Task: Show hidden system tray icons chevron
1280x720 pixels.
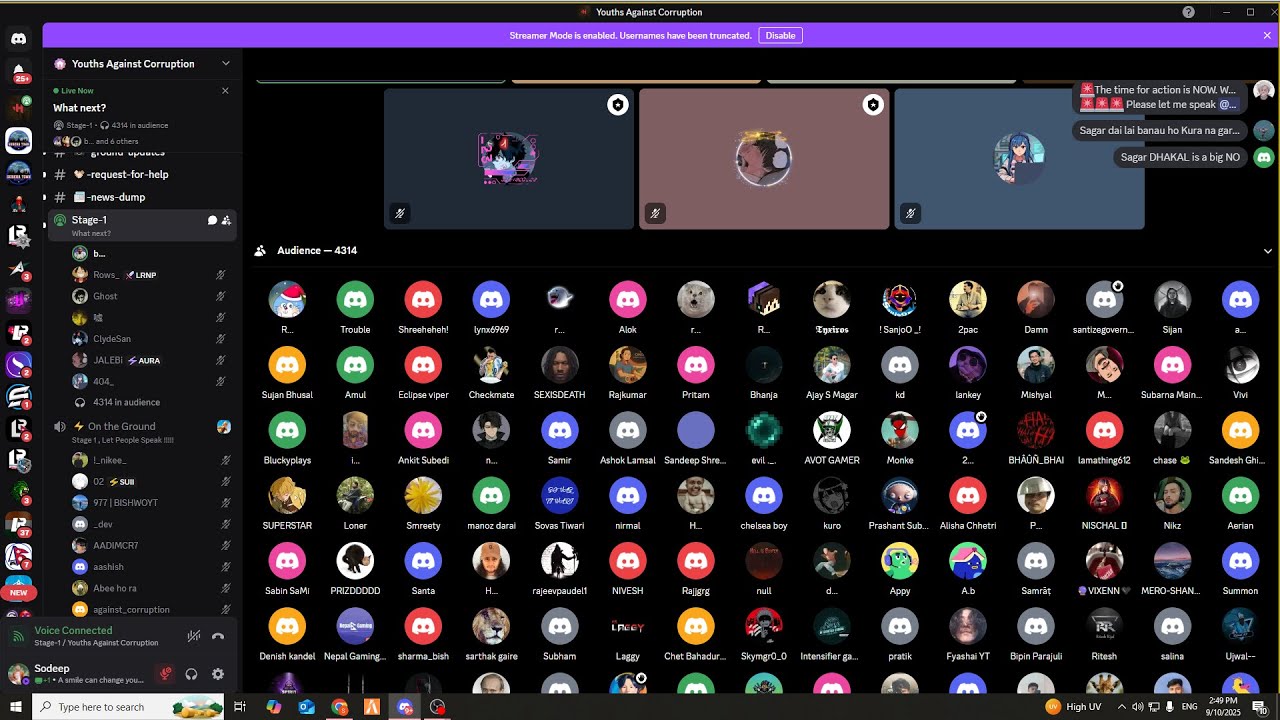Action: (x=1121, y=707)
